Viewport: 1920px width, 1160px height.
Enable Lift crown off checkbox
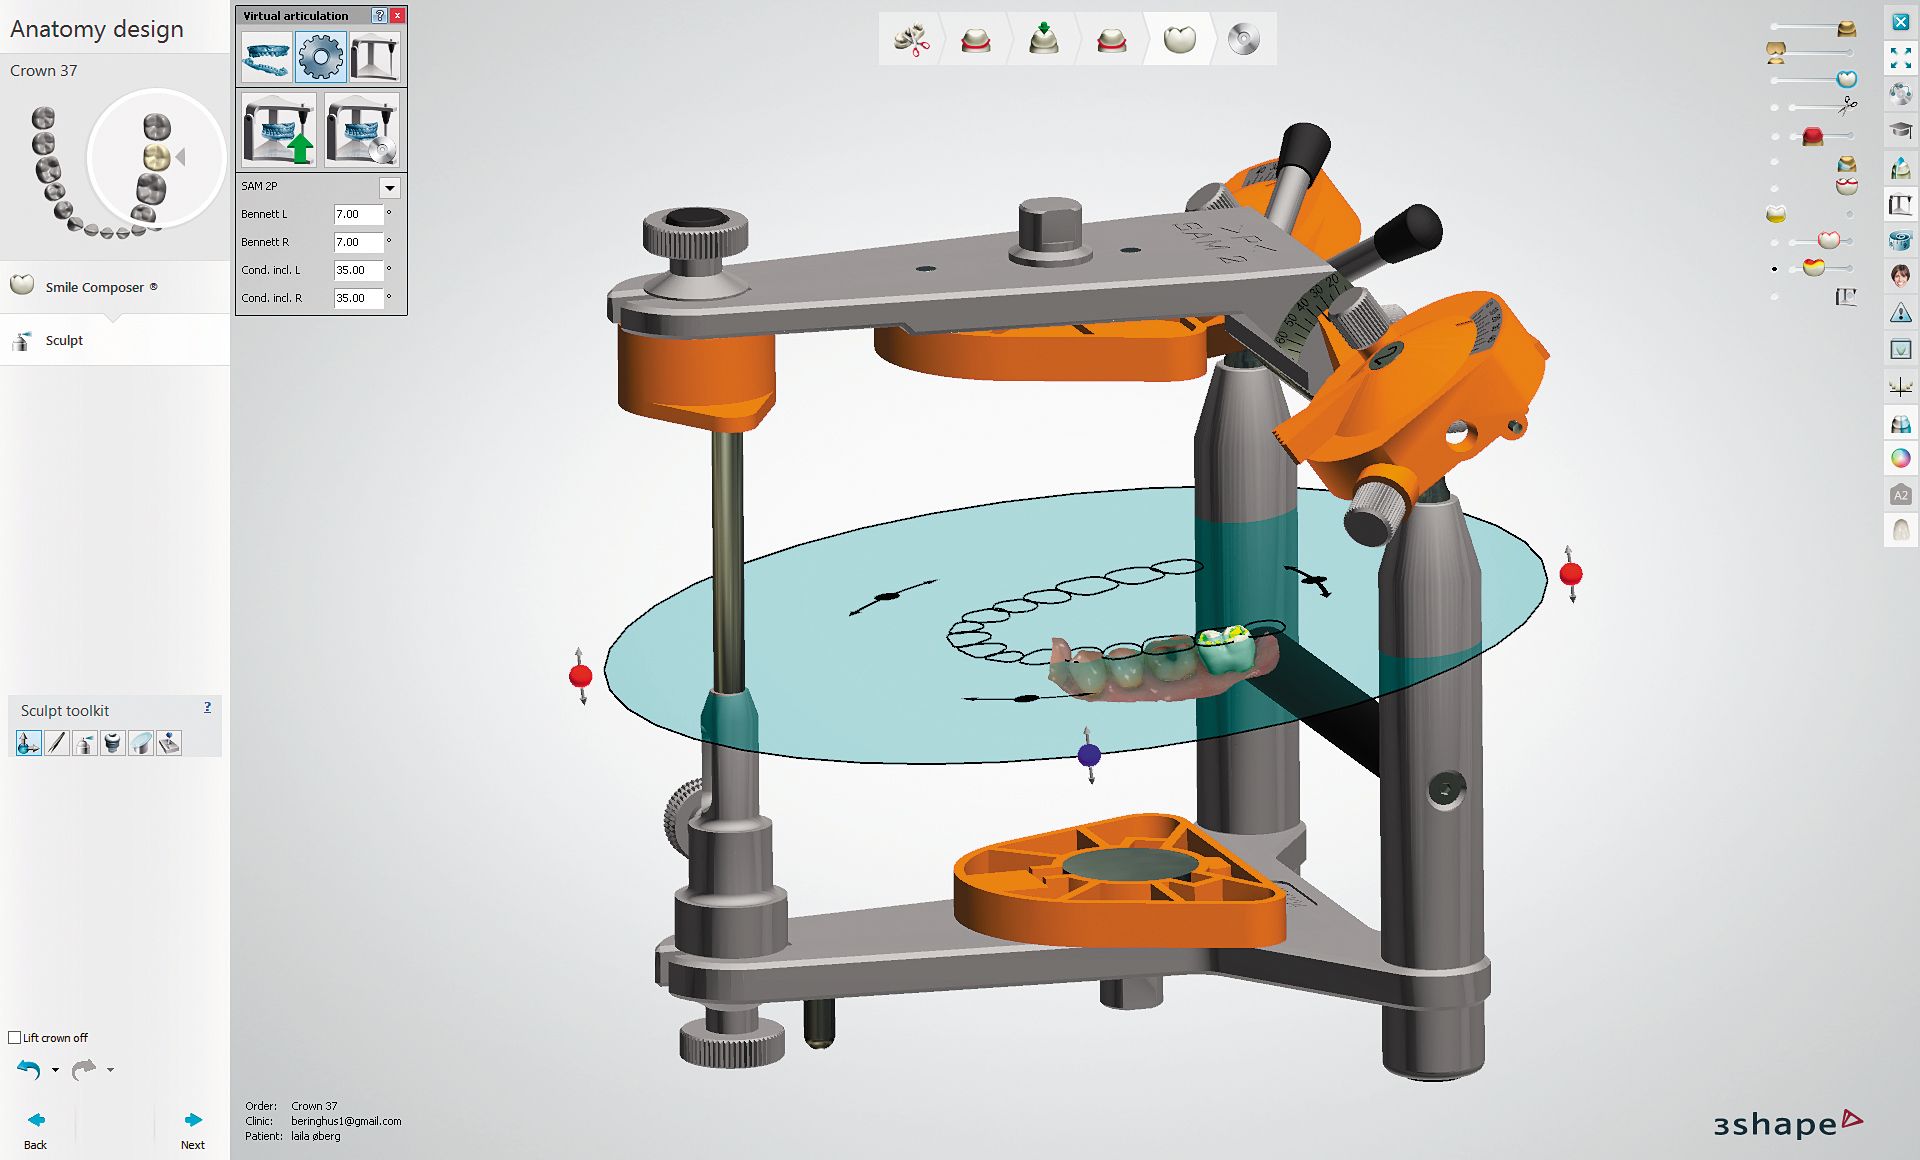[x=15, y=1037]
